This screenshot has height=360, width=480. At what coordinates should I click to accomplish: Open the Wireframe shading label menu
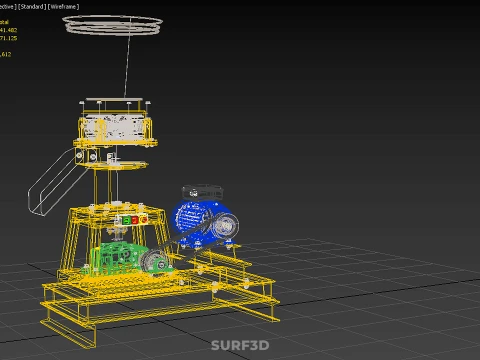point(63,7)
